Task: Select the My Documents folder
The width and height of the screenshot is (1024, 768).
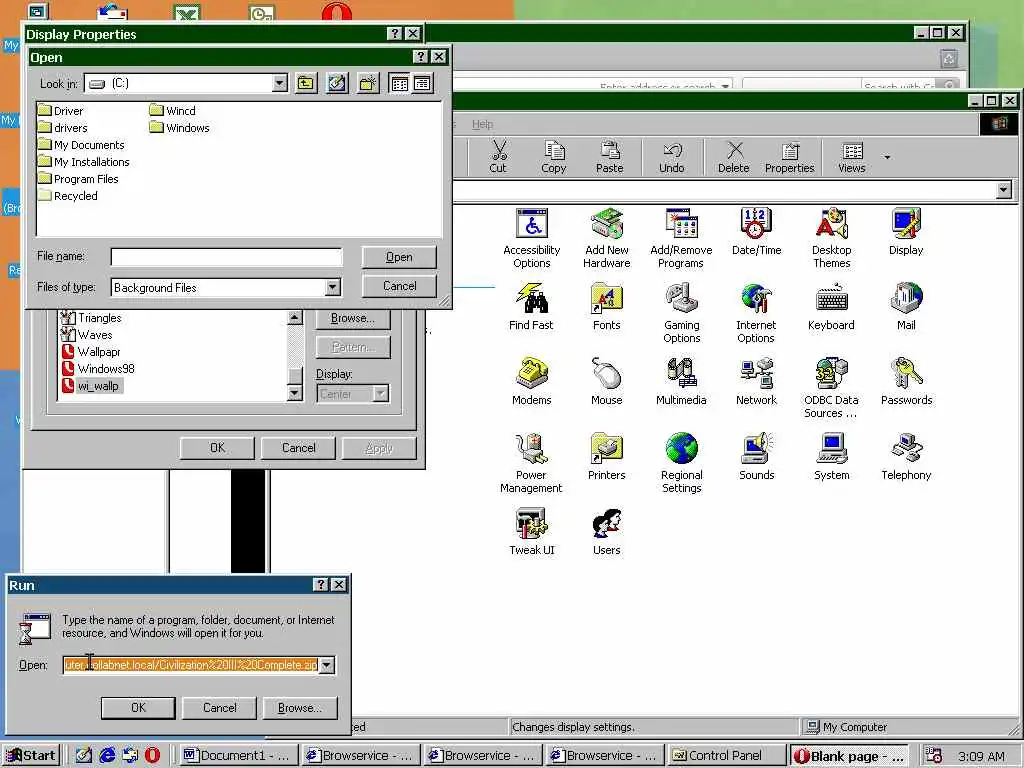Action: coord(81,145)
